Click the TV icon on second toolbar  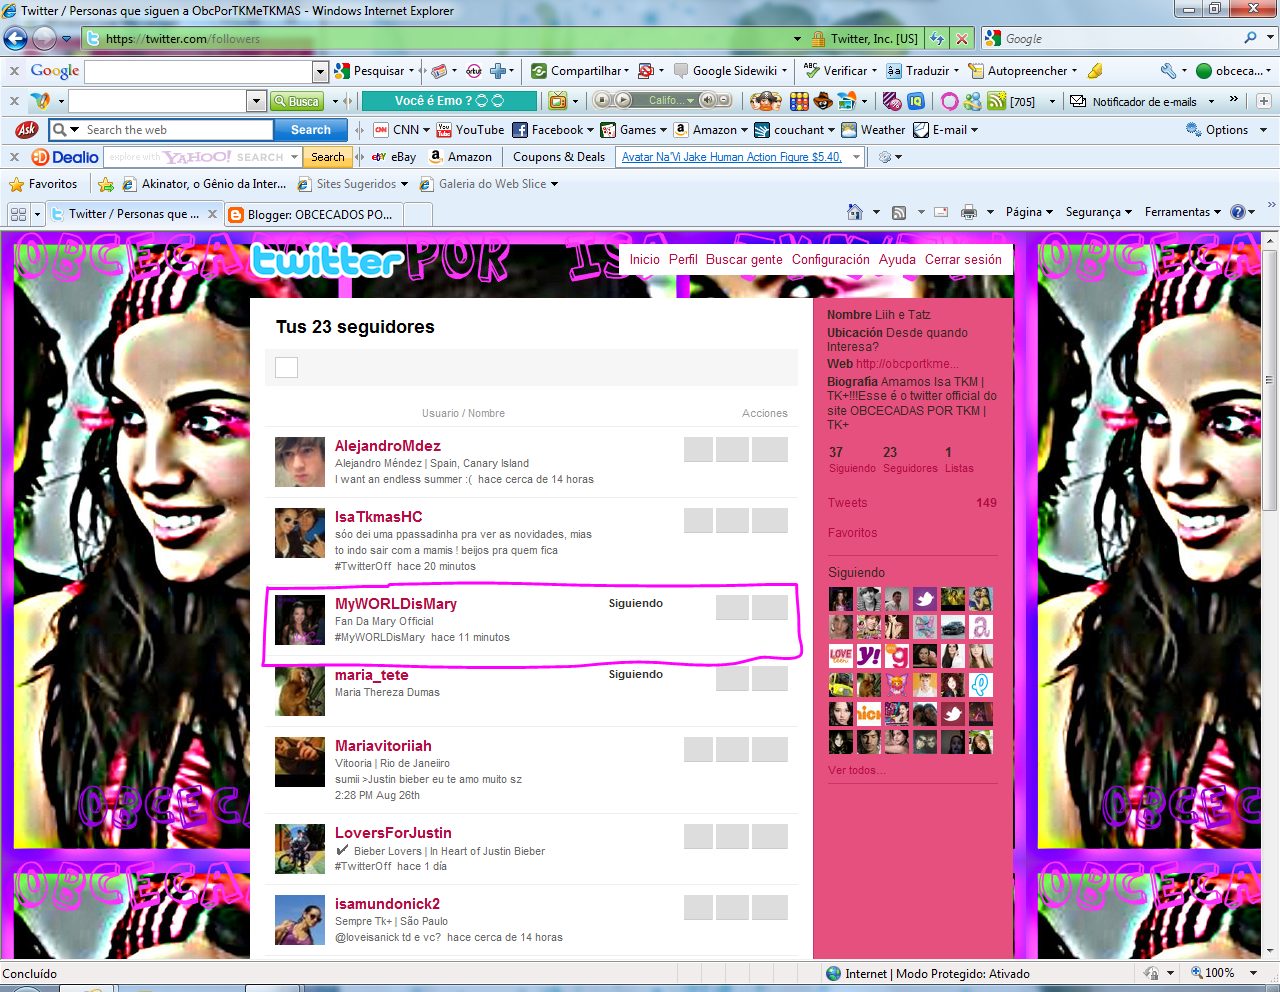[557, 100]
